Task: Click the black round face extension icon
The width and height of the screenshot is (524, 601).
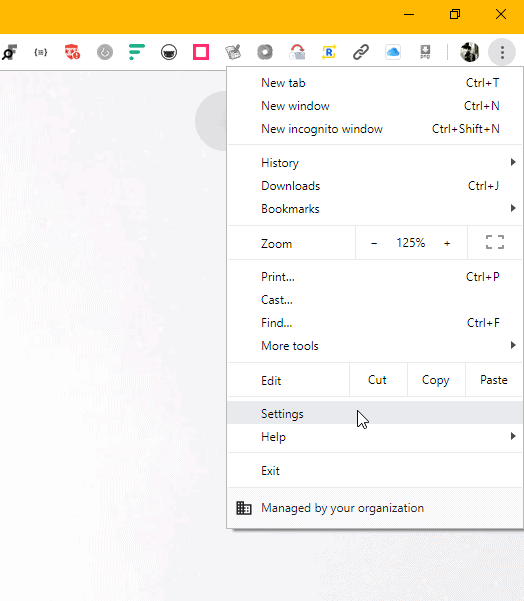Action: (x=169, y=52)
